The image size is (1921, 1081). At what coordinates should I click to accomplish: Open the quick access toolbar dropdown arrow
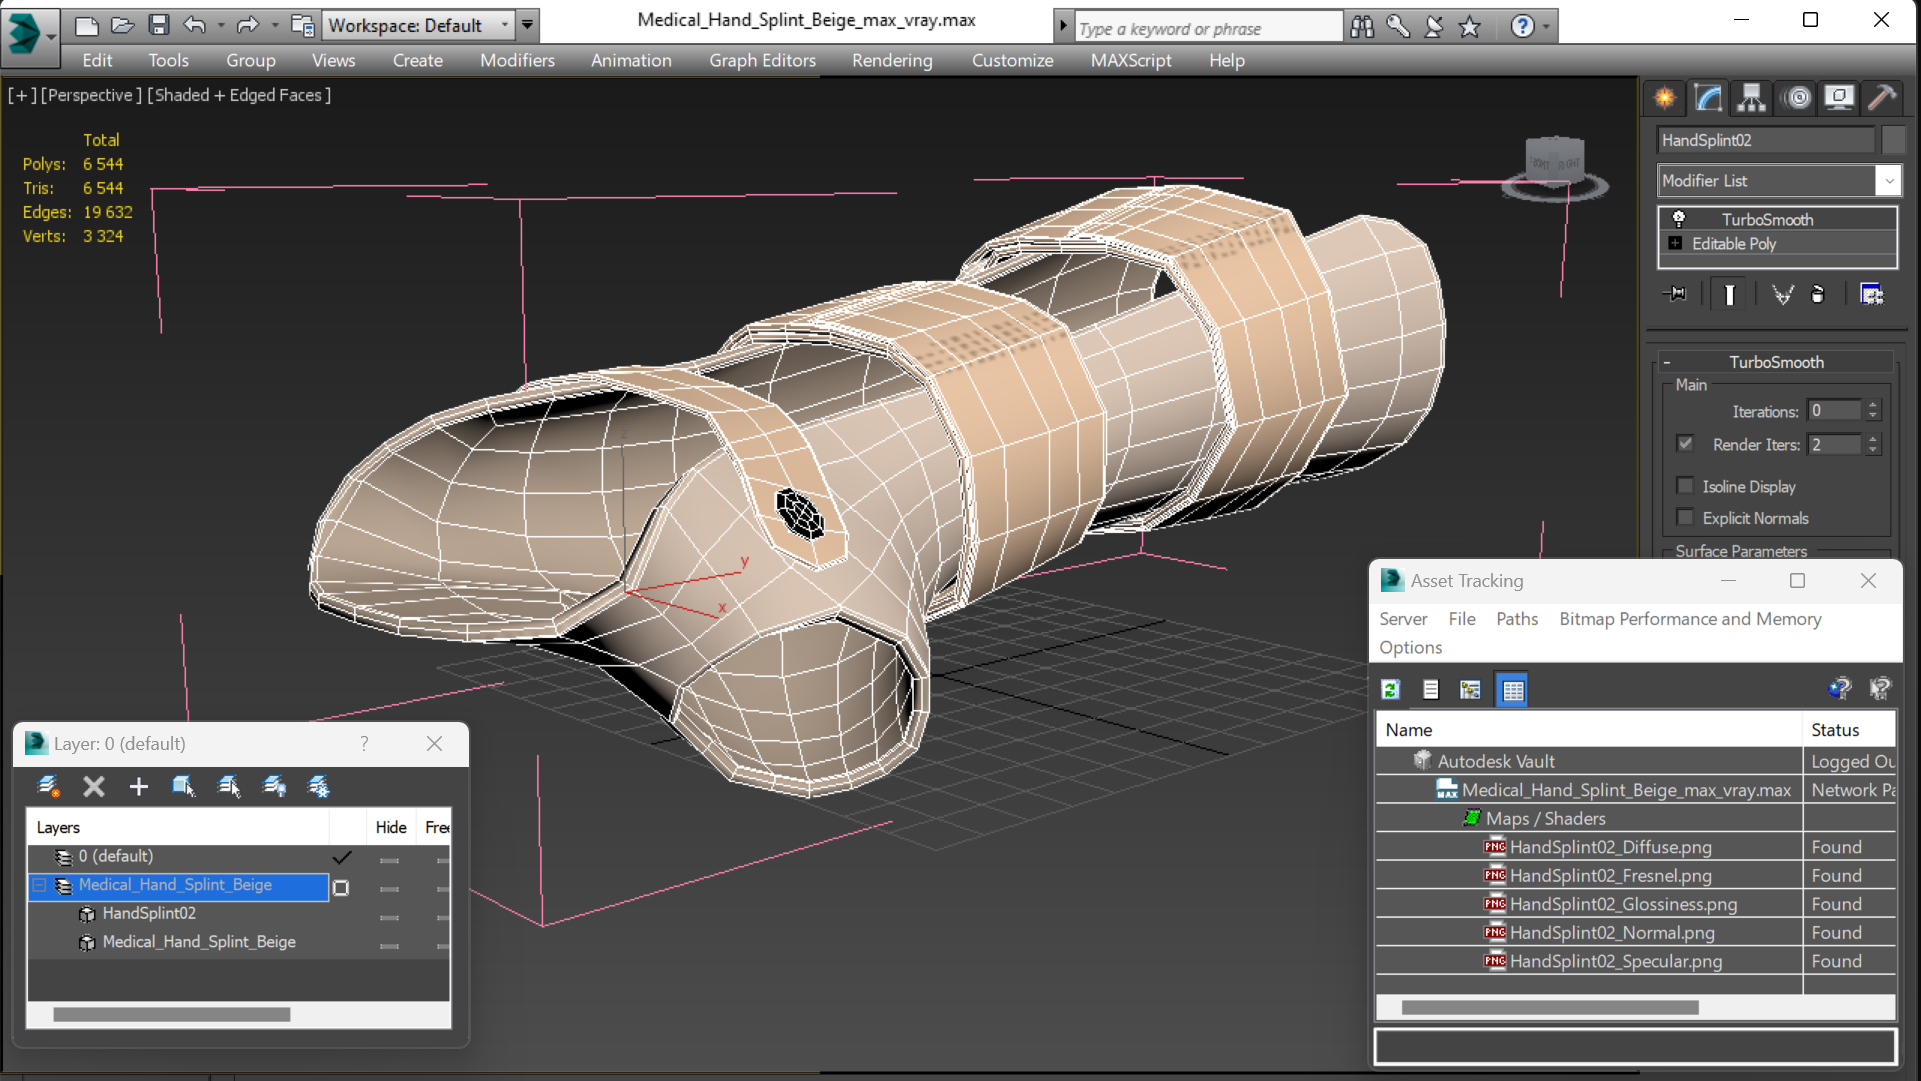pos(527,25)
